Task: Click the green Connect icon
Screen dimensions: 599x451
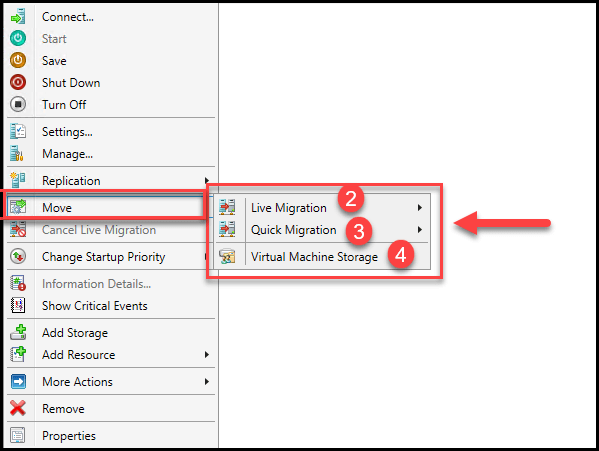Action: click(x=18, y=17)
